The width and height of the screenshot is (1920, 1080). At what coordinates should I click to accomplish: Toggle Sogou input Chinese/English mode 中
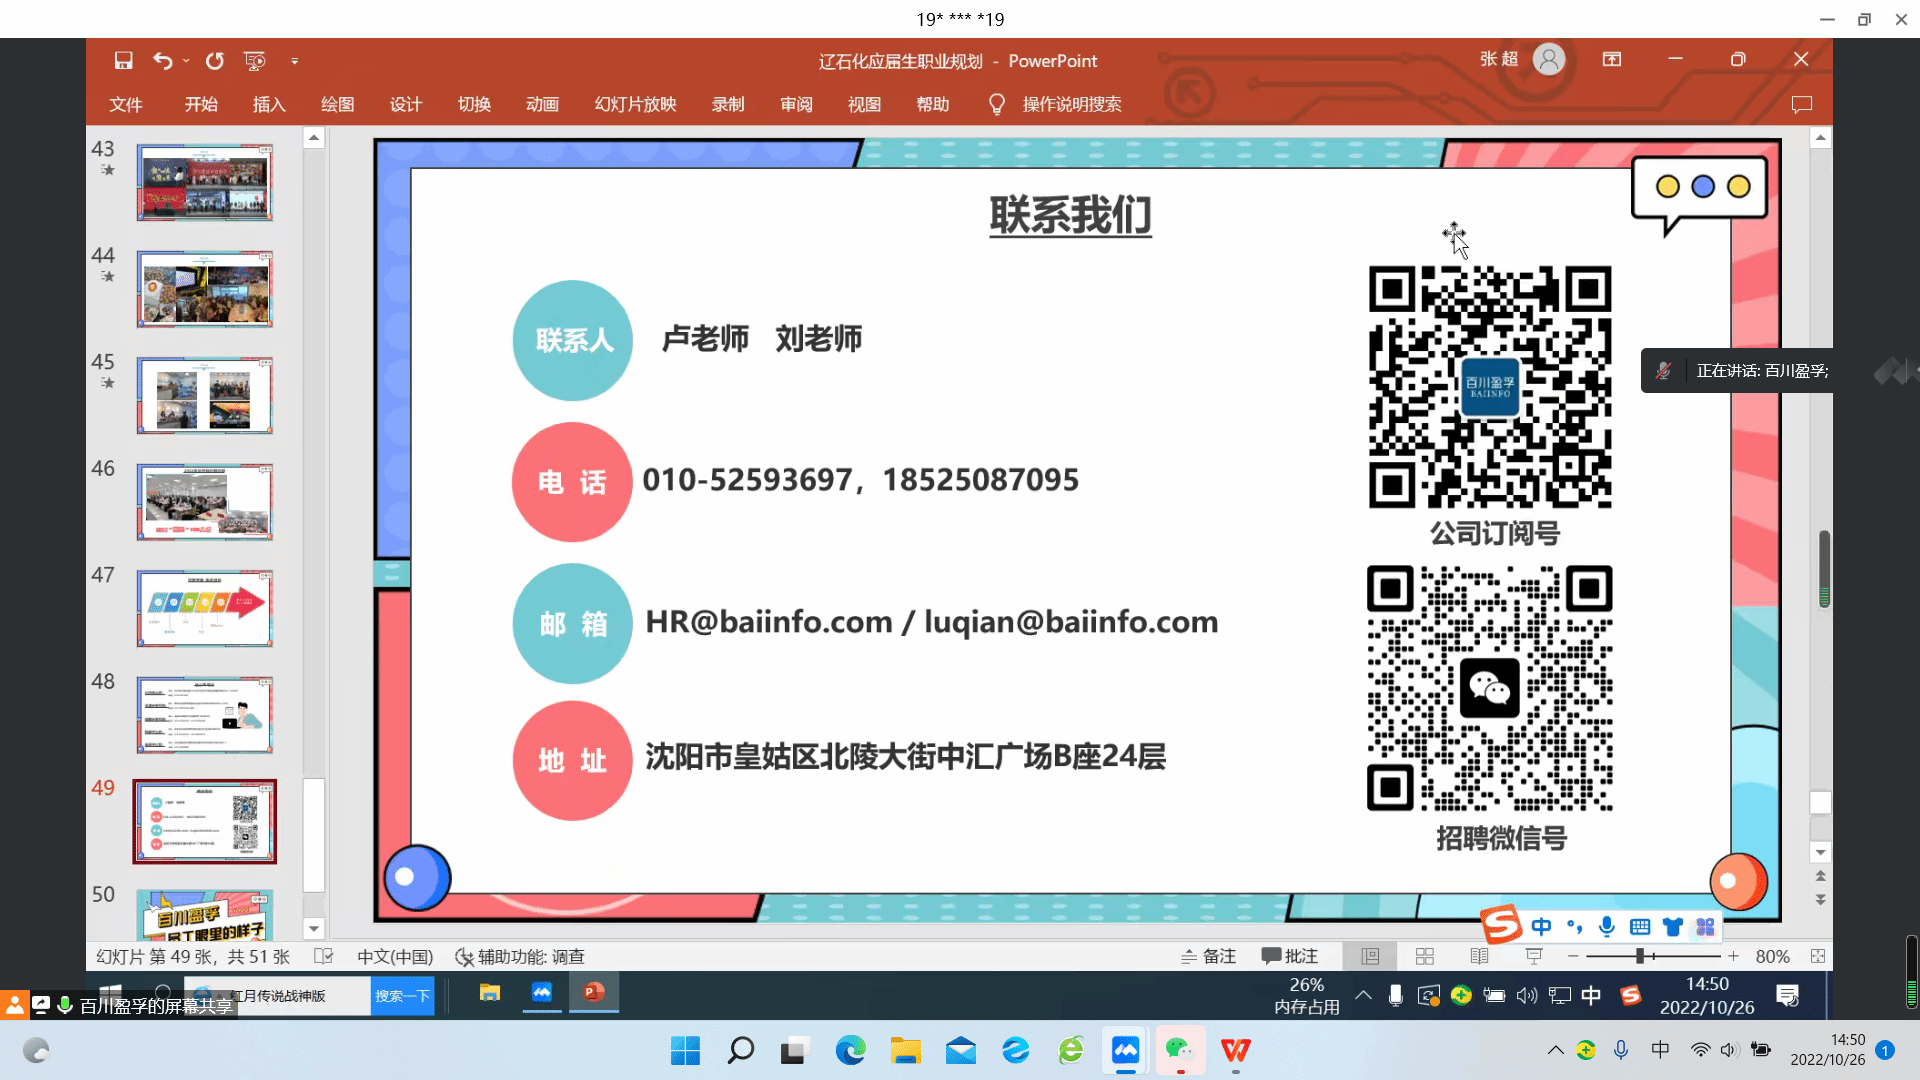tap(1541, 927)
